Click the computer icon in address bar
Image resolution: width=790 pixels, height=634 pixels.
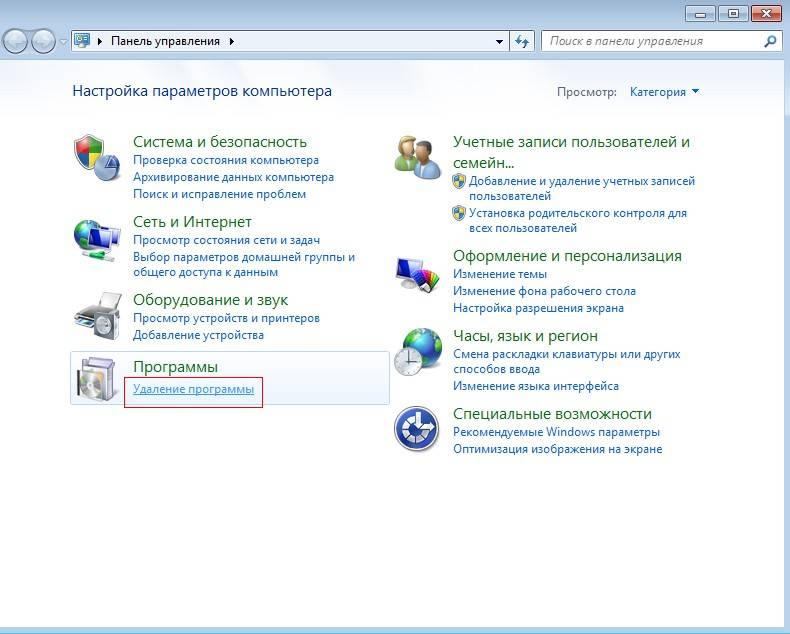point(82,40)
